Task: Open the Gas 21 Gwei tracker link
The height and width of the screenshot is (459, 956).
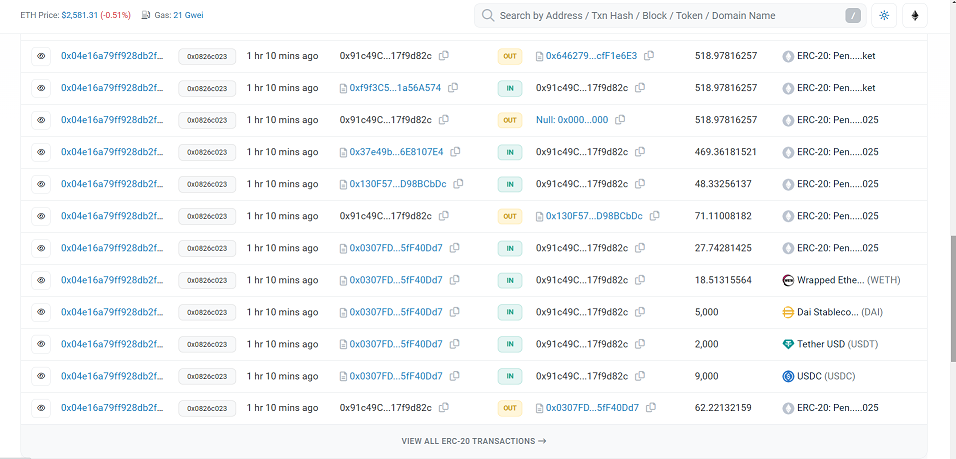Action: pos(188,15)
